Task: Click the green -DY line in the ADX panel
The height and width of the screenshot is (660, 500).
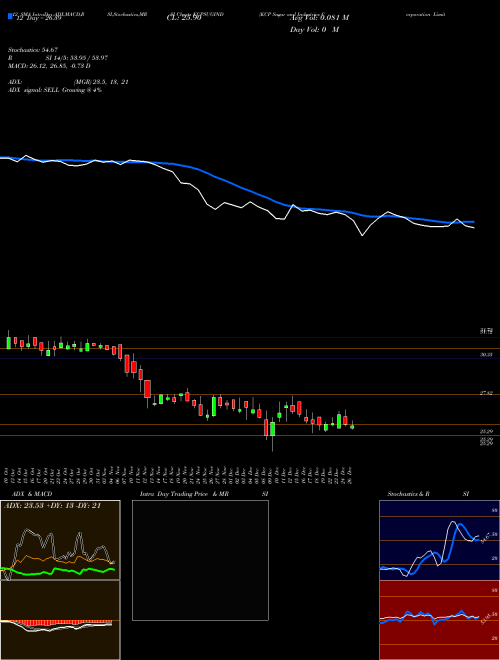Action: (x=59, y=571)
